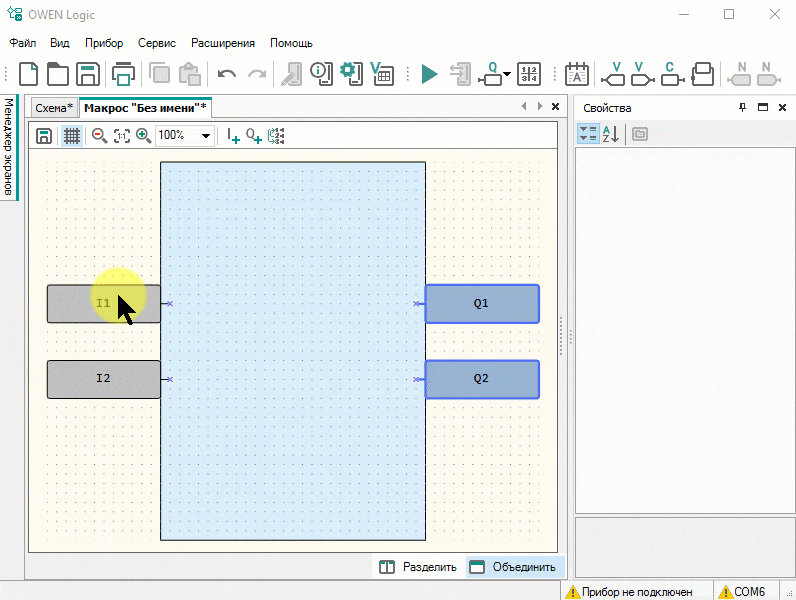The width and height of the screenshot is (796, 600).
Task: Toggle grid display on canvas
Action: 71,135
